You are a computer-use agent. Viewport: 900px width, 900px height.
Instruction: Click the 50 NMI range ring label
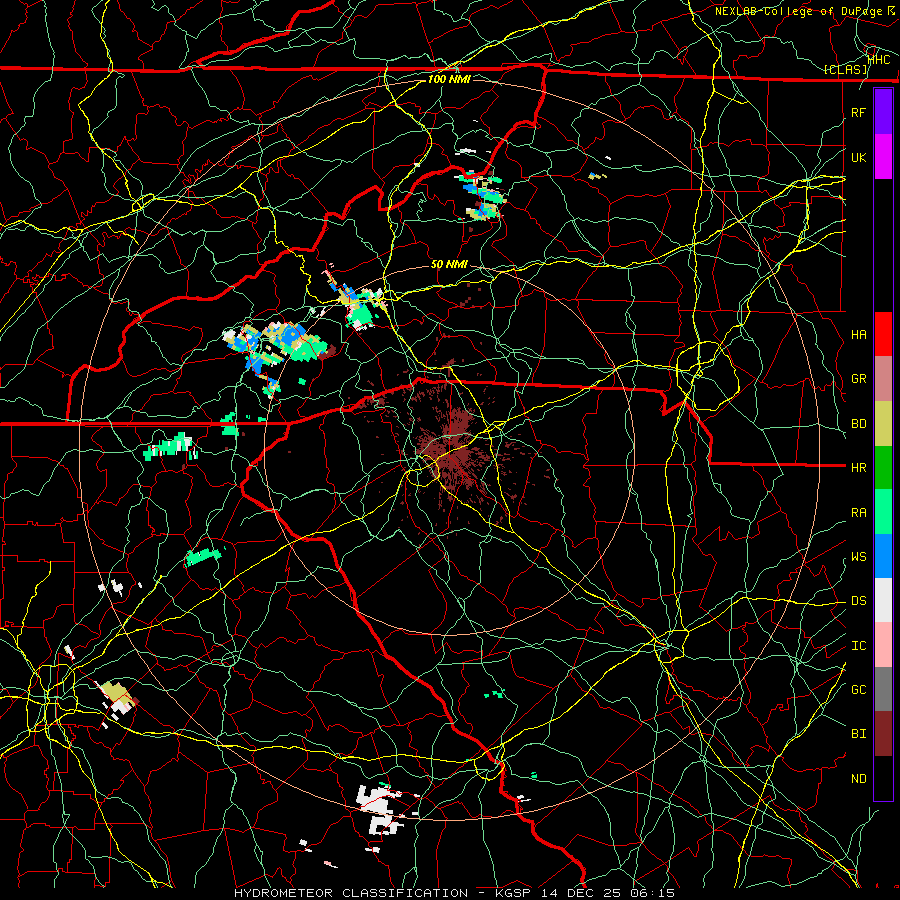tap(449, 265)
